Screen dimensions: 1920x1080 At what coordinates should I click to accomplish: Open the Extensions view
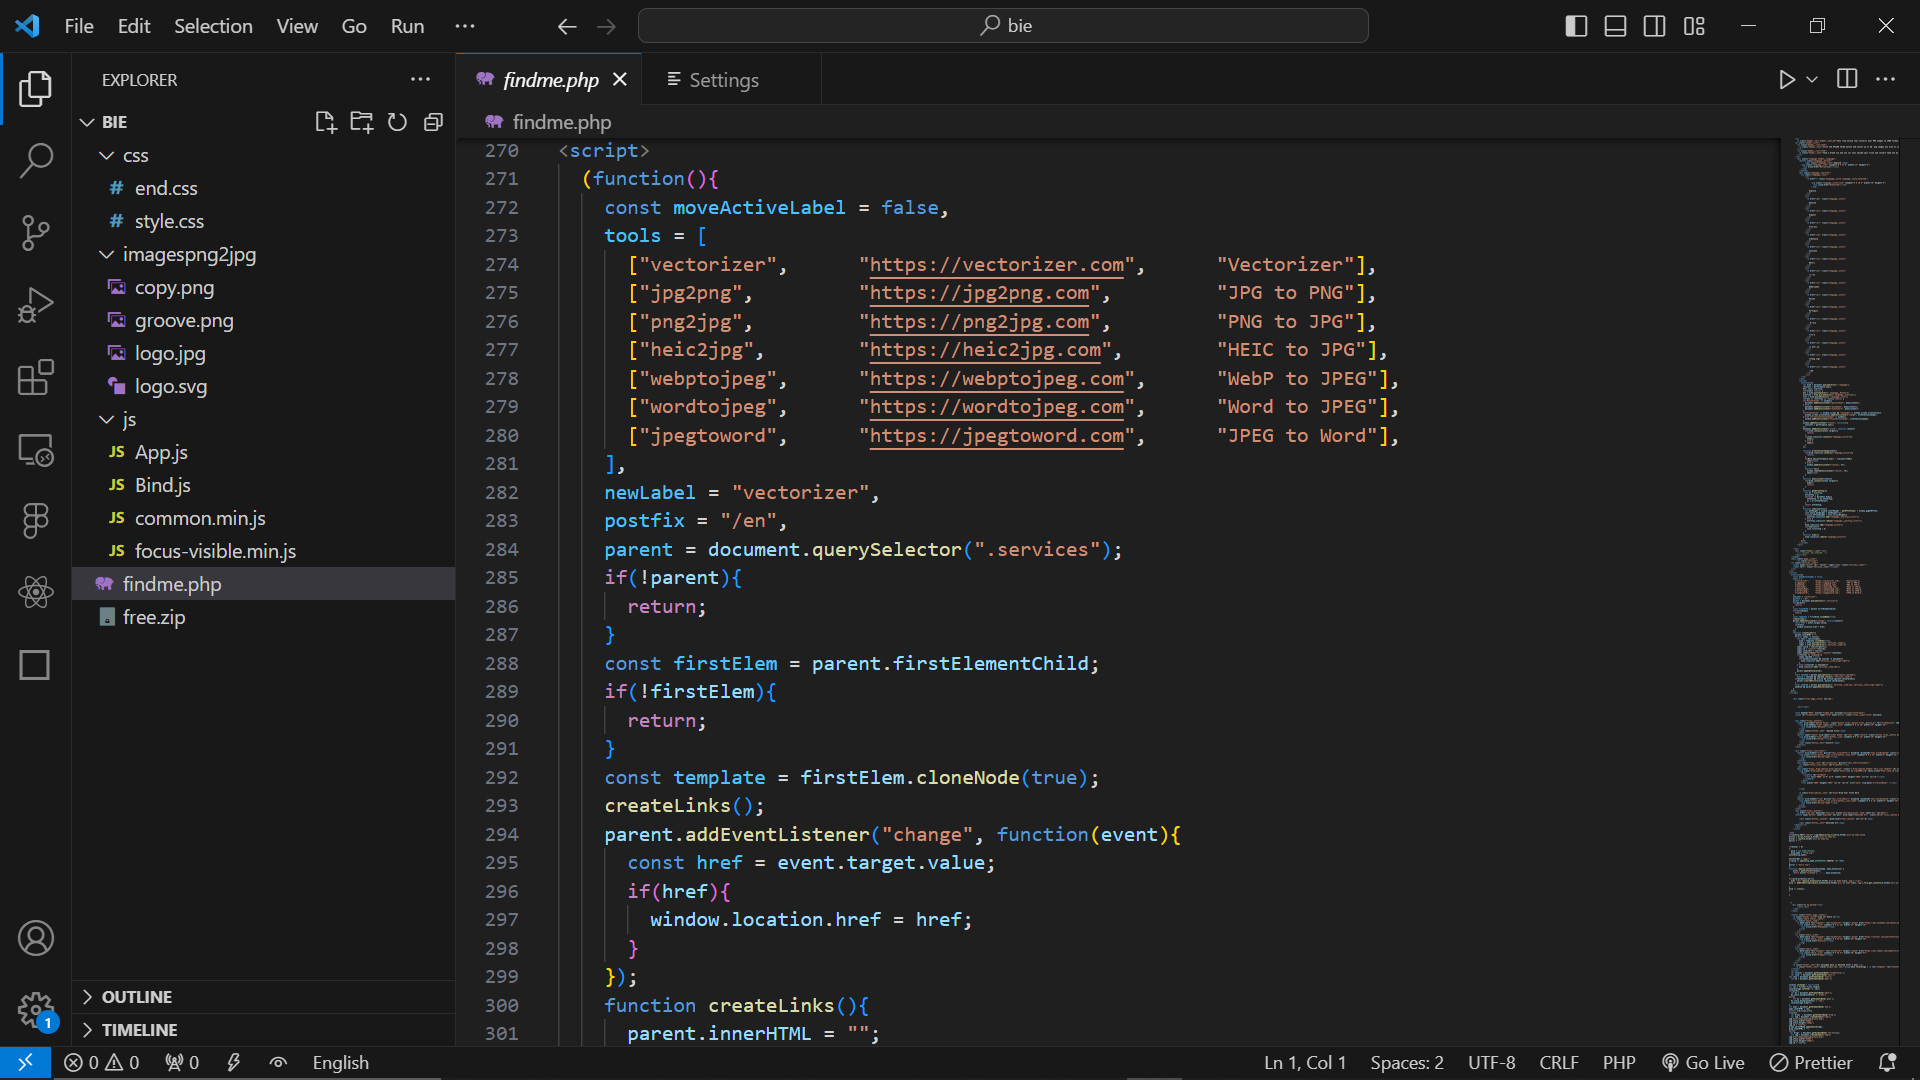tap(36, 378)
